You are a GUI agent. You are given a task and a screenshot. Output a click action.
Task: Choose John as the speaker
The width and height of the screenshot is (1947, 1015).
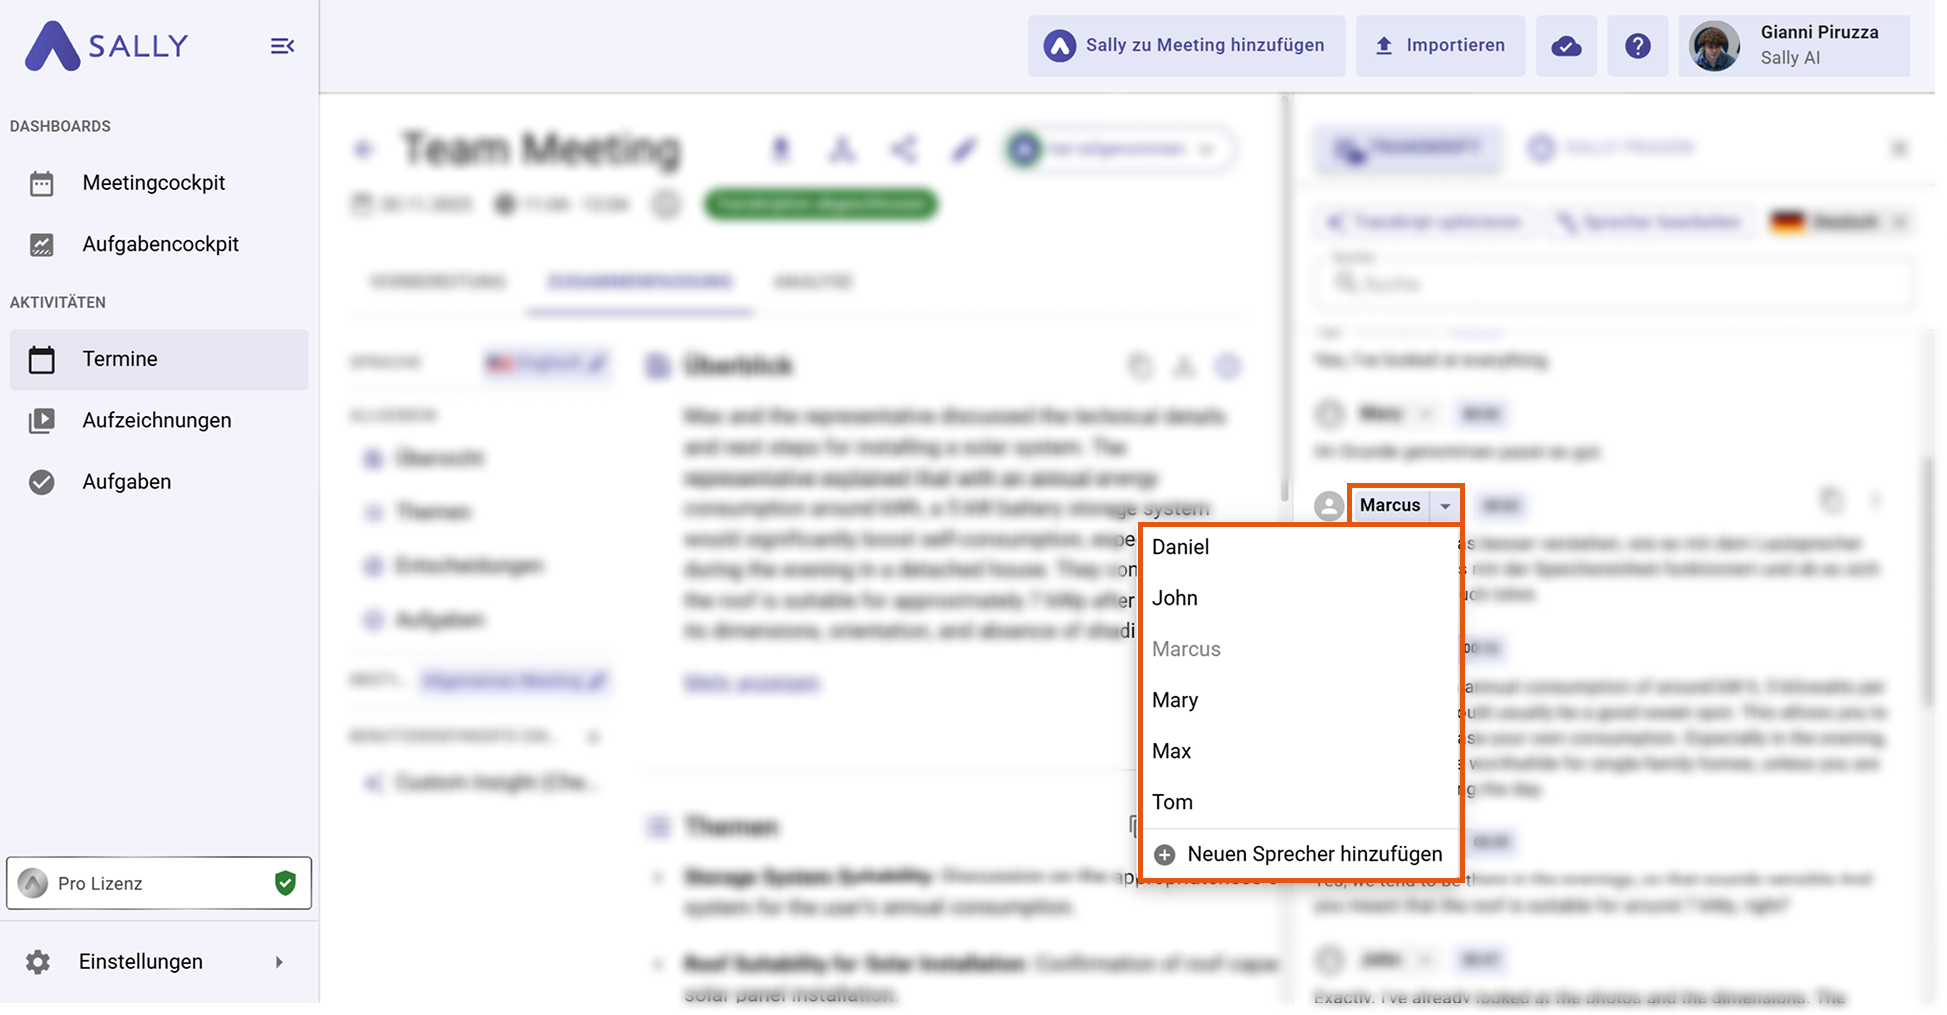pyautogui.click(x=1174, y=598)
